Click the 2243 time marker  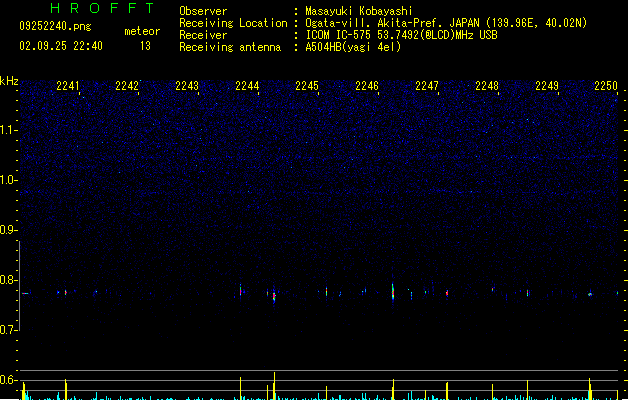pos(187,86)
